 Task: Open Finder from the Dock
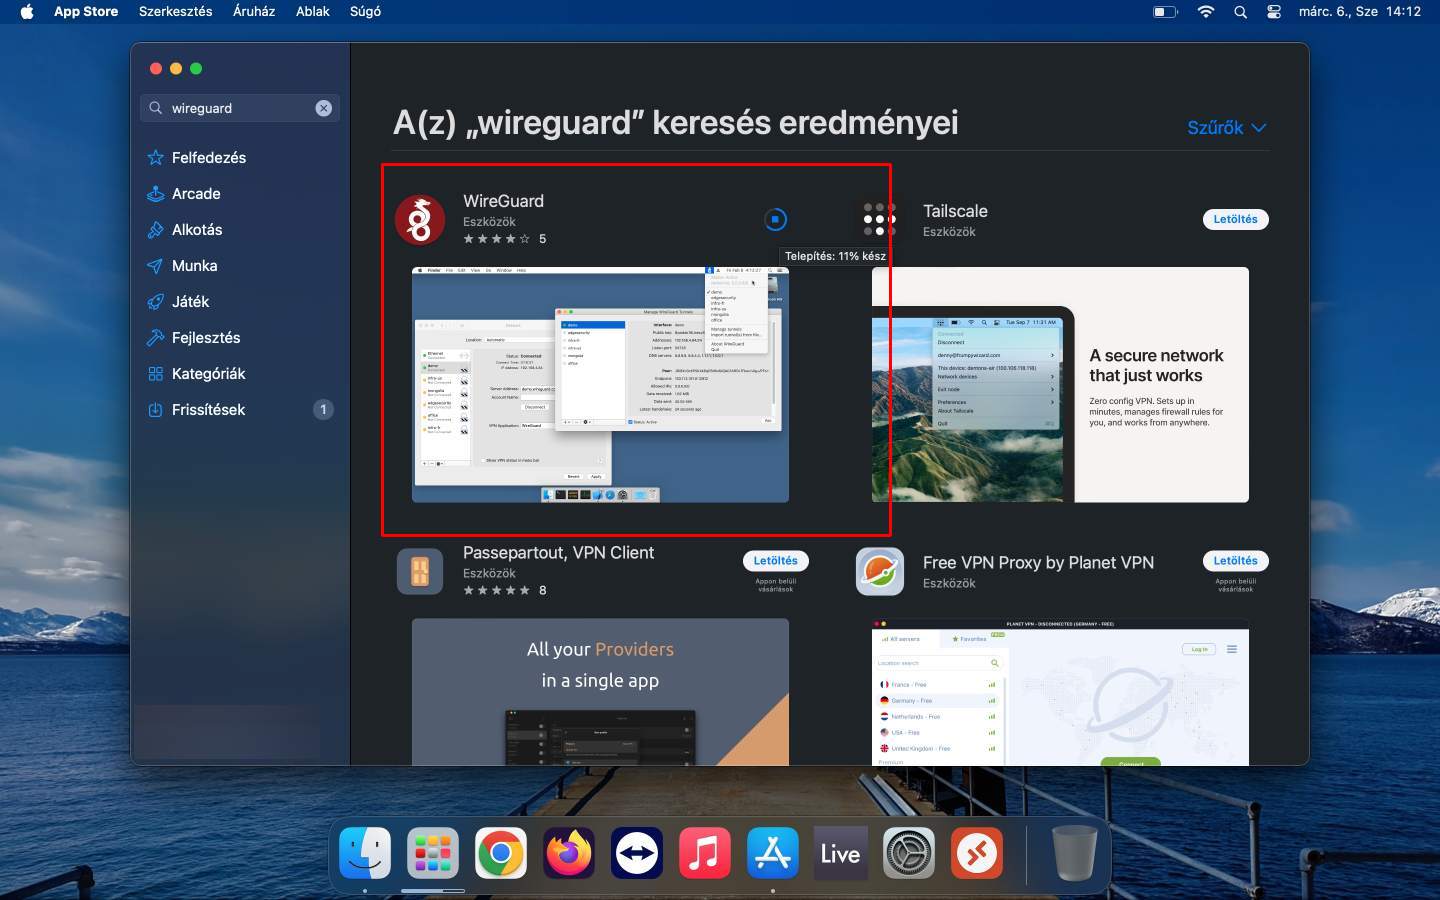click(x=365, y=853)
